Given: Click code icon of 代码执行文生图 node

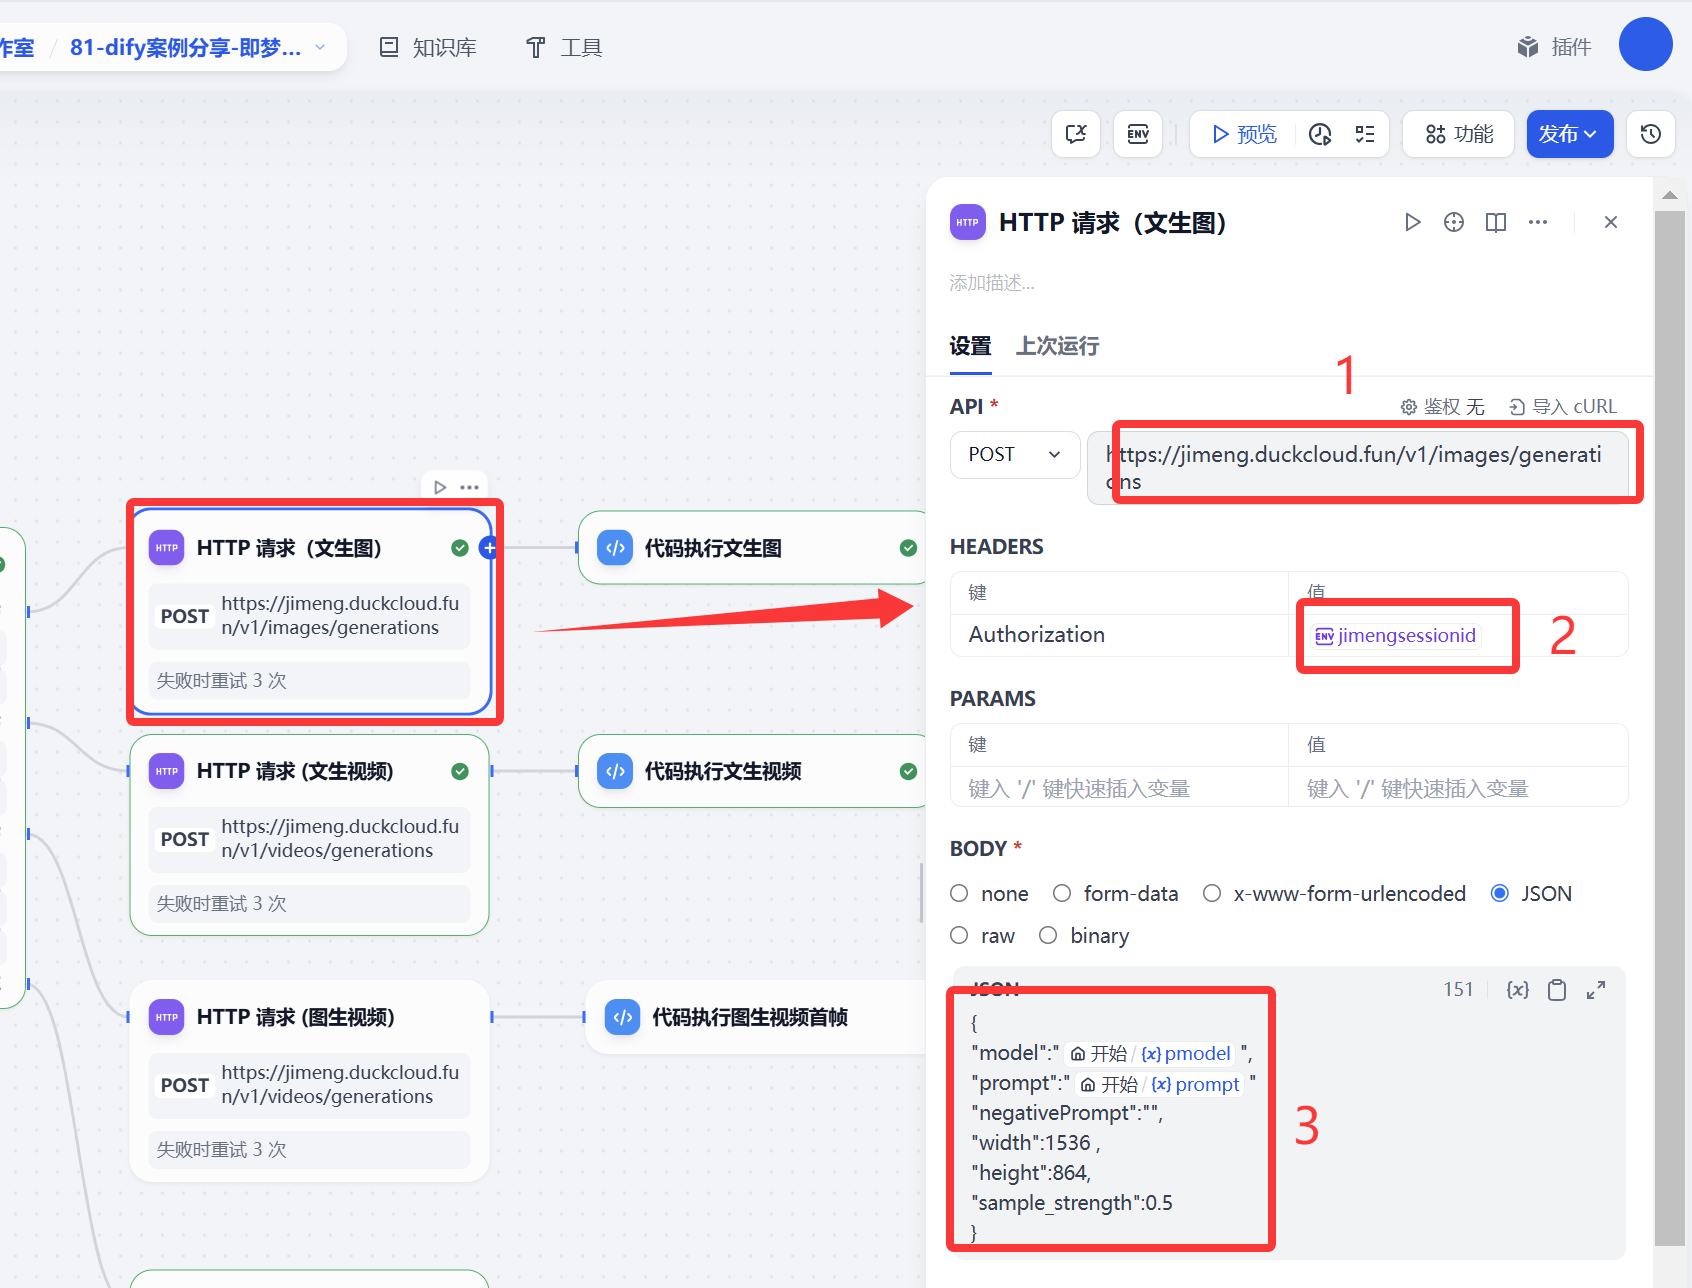Looking at the screenshot, I should (x=615, y=548).
